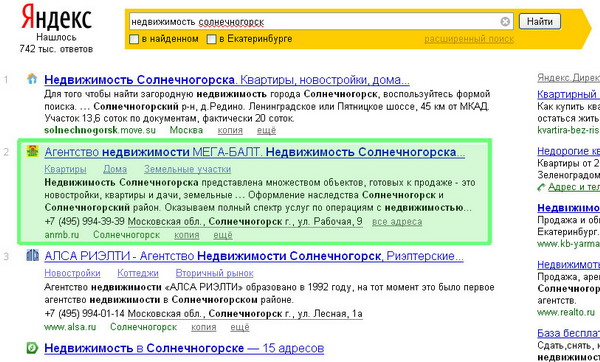Click the phone icon next to 'Адрес и тел' ad
Image resolution: width=600 pixels, height=362 pixels.
(x=541, y=188)
